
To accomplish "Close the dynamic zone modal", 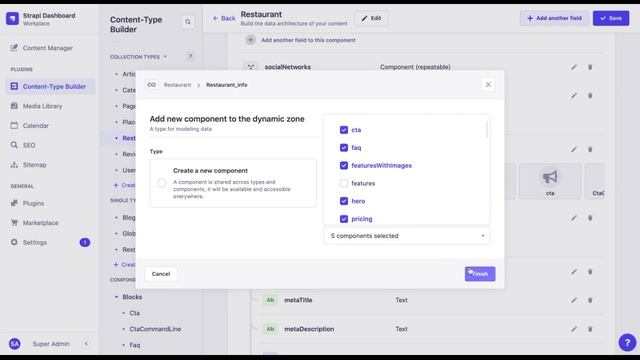I will pyautogui.click(x=488, y=85).
